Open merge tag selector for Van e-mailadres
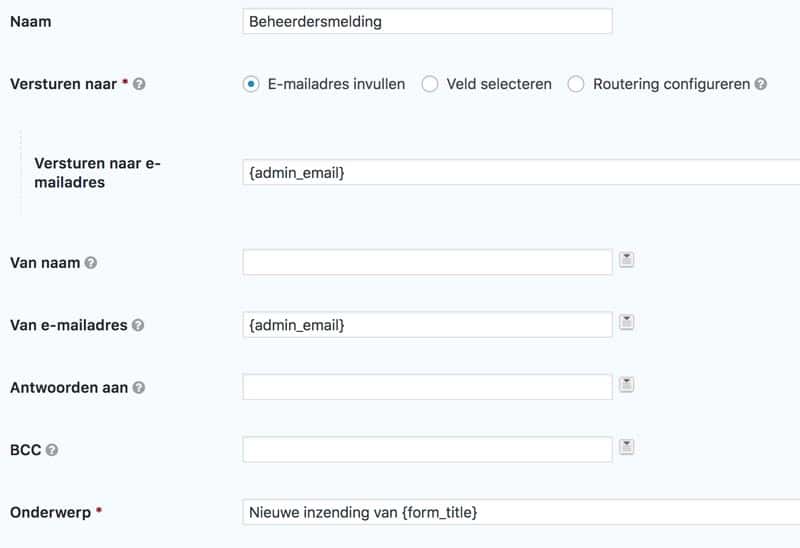Viewport: 800px width, 548px height. [627, 322]
